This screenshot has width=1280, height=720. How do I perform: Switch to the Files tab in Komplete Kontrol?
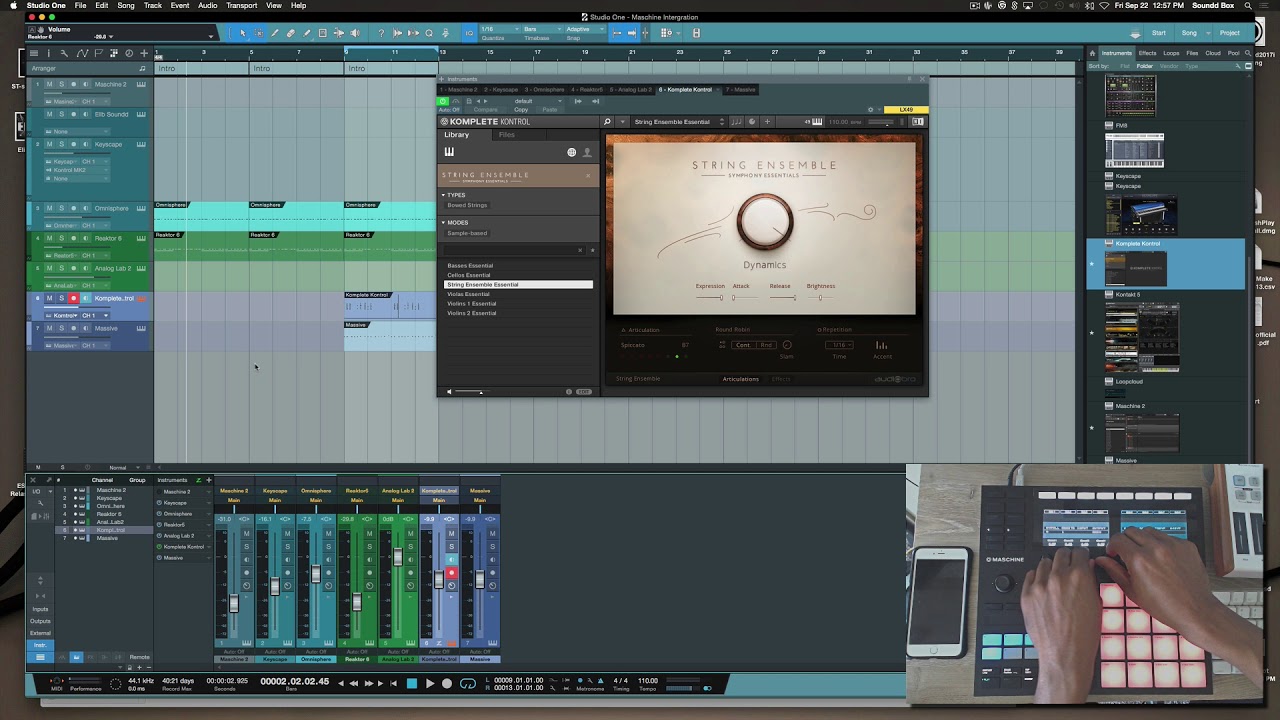pos(507,135)
